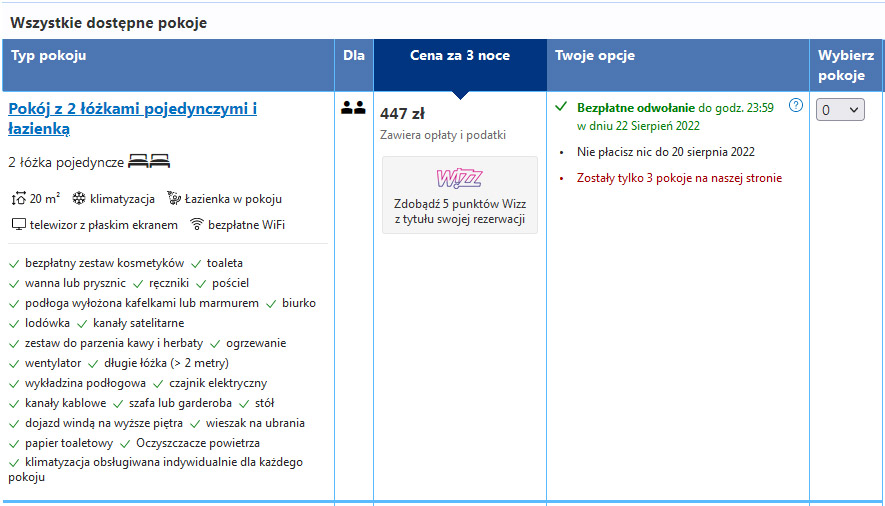The image size is (885, 506).
Task: Click 'dojazd windą na wyższe piętra' amenity
Action: pyautogui.click(x=104, y=423)
